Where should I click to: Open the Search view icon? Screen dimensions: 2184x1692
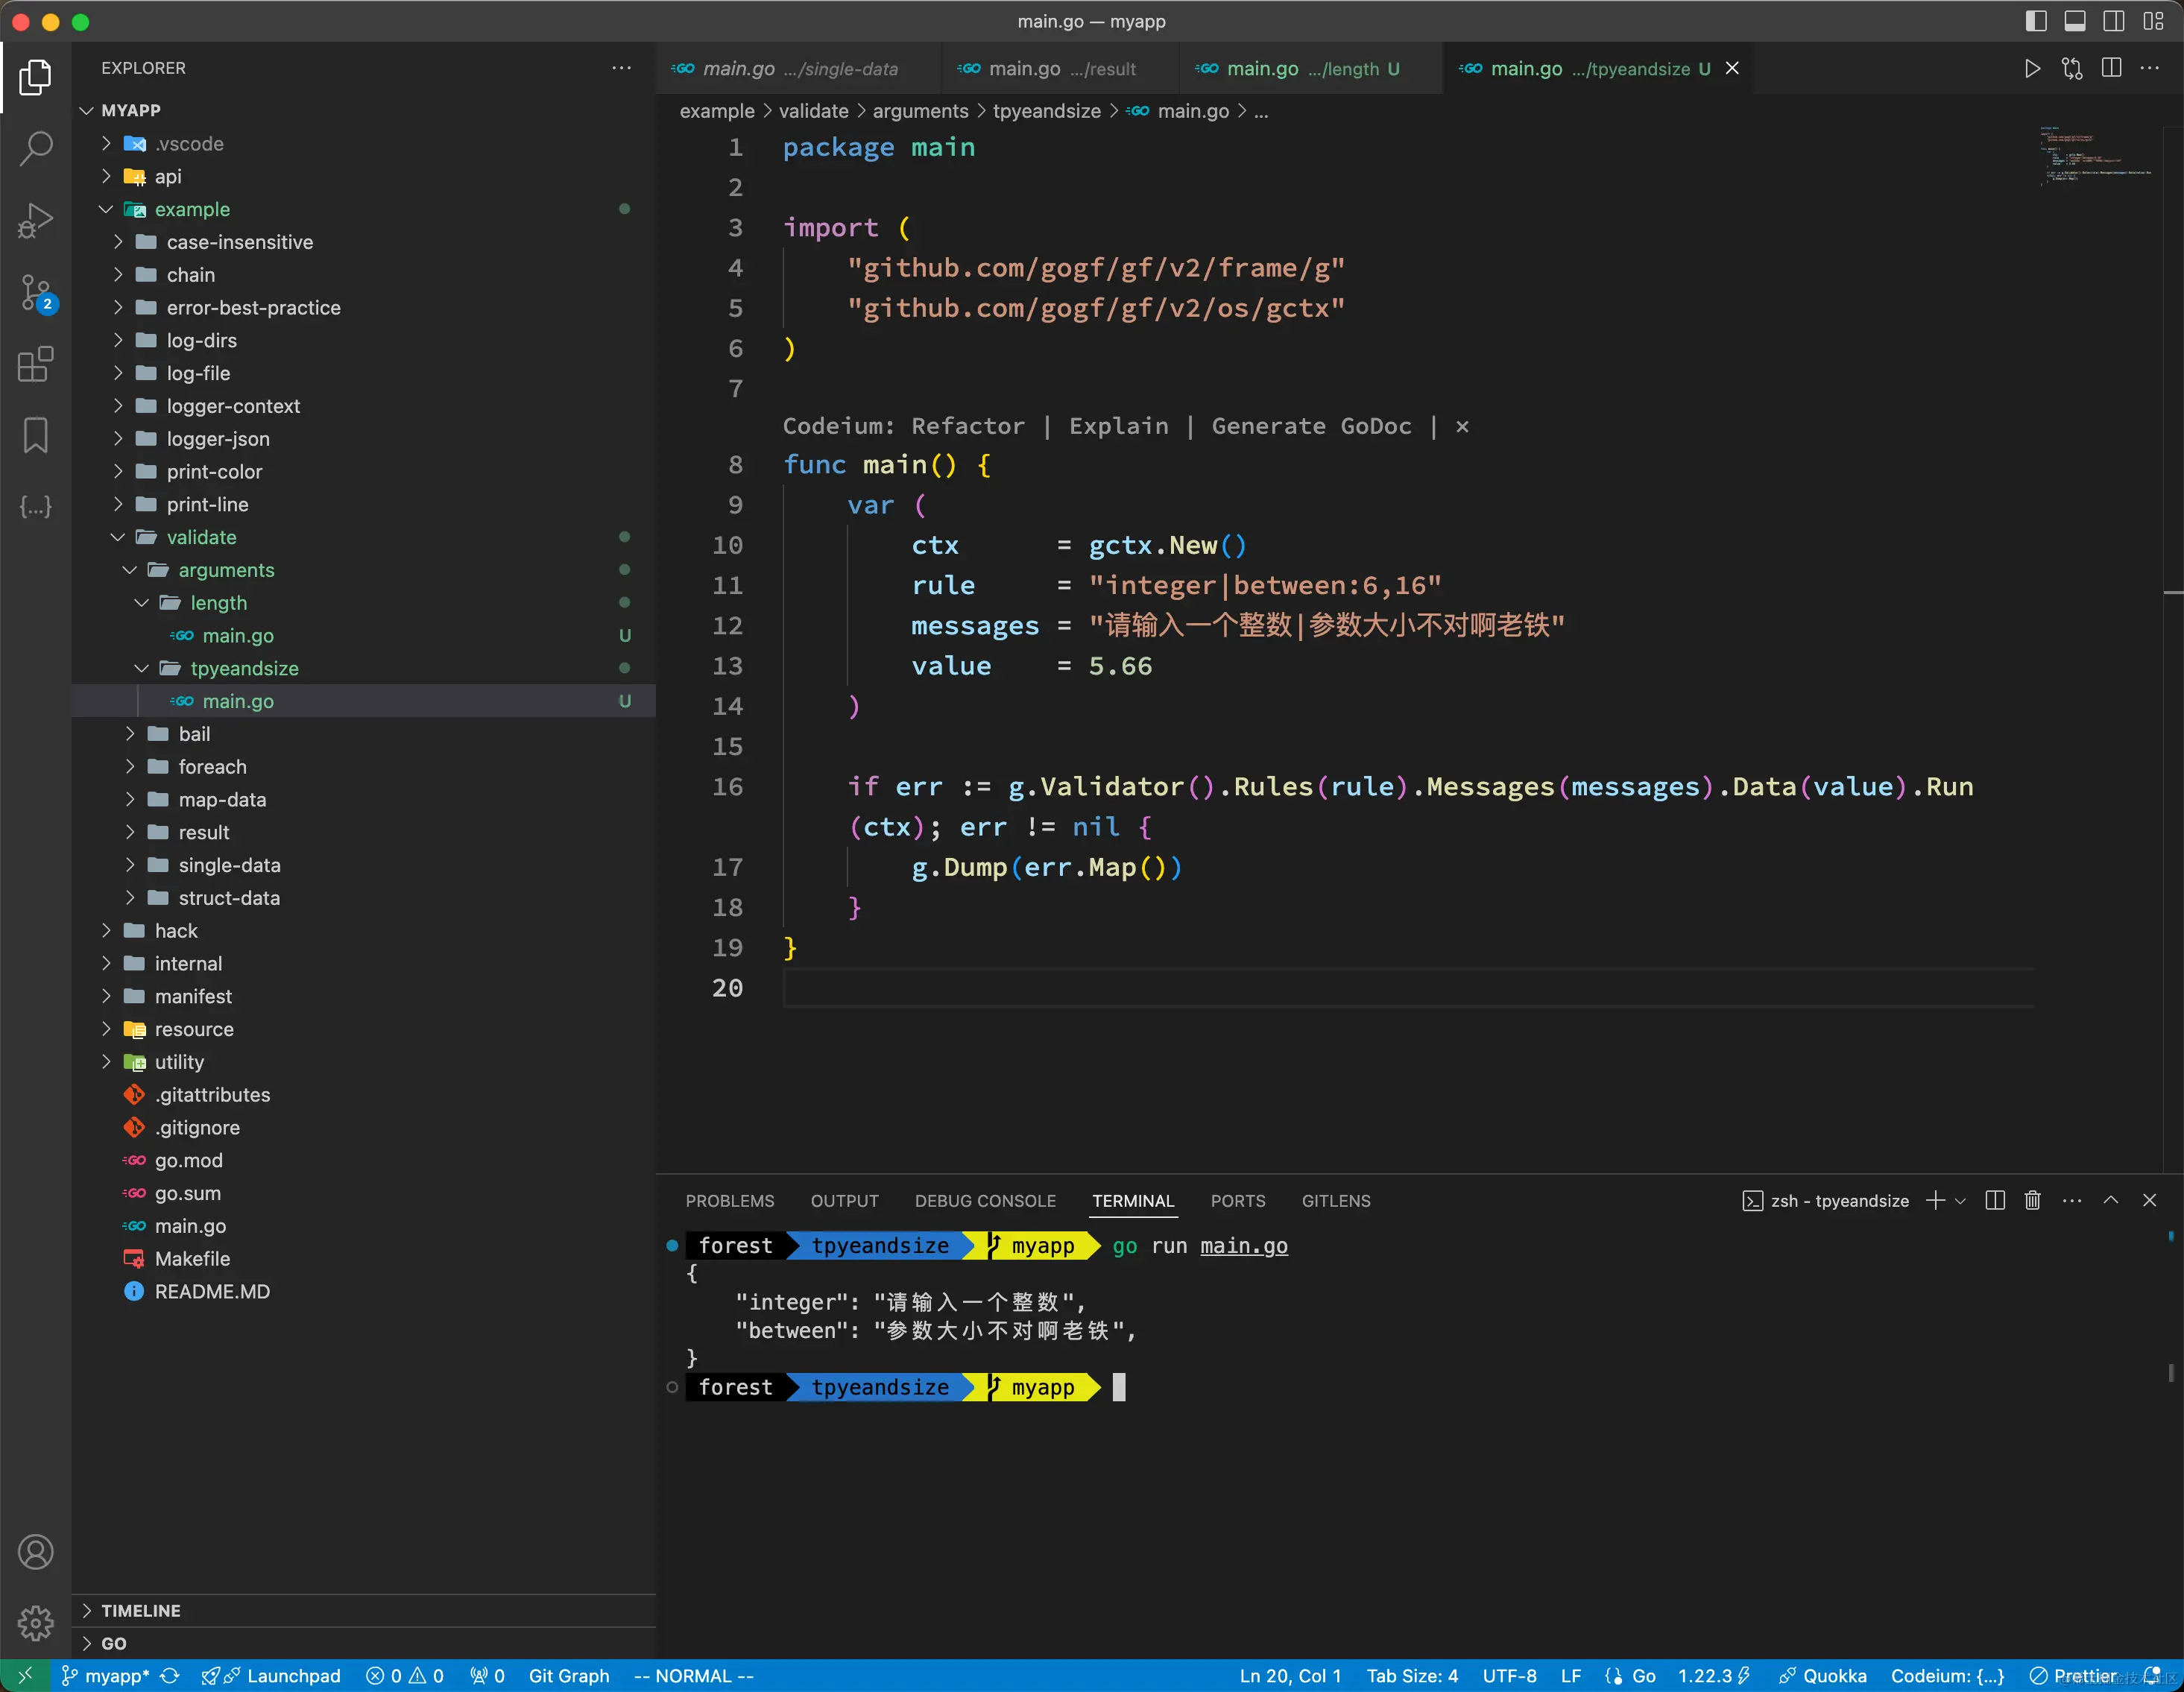tap(35, 149)
